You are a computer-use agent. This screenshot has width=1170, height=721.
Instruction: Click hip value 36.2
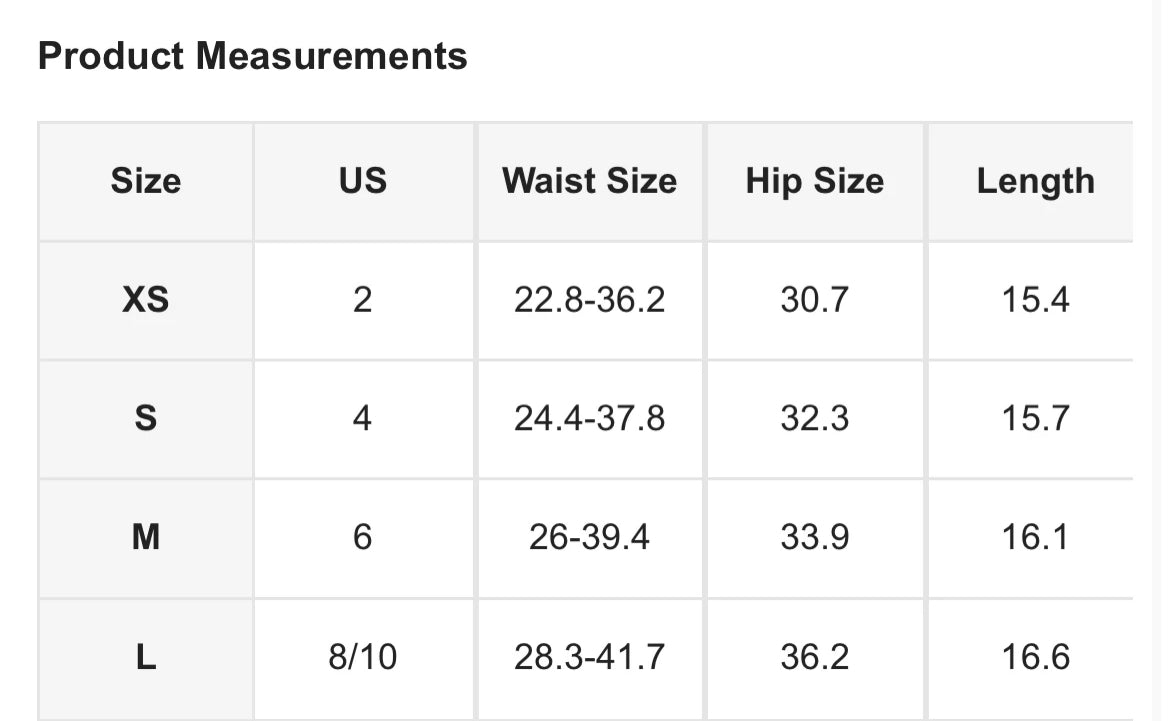[815, 658]
